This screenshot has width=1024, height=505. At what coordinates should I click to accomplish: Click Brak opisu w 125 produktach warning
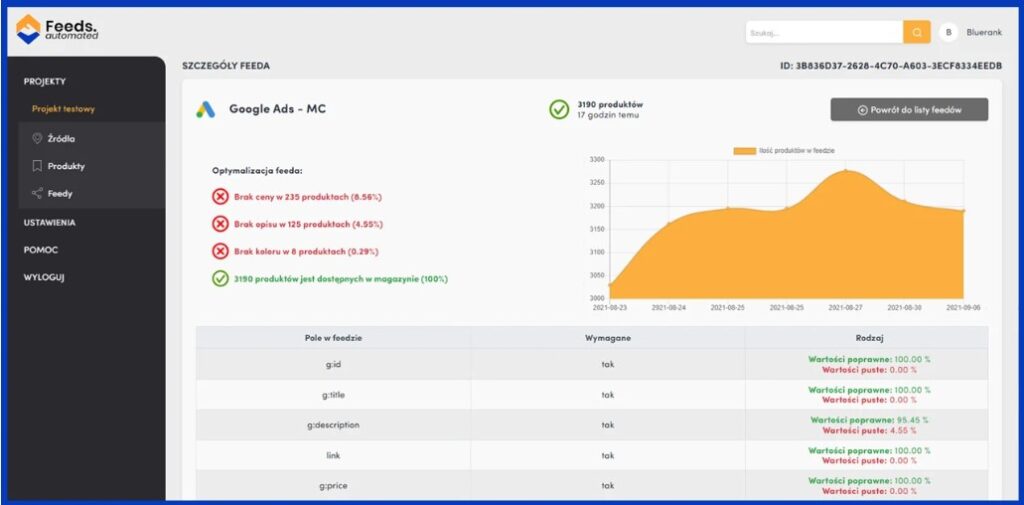coord(308,224)
